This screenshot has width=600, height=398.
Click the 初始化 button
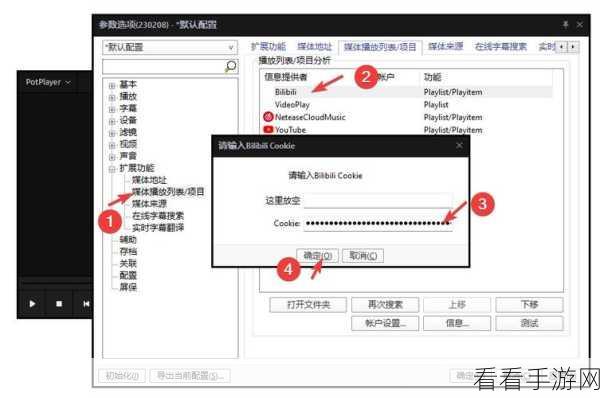122,376
